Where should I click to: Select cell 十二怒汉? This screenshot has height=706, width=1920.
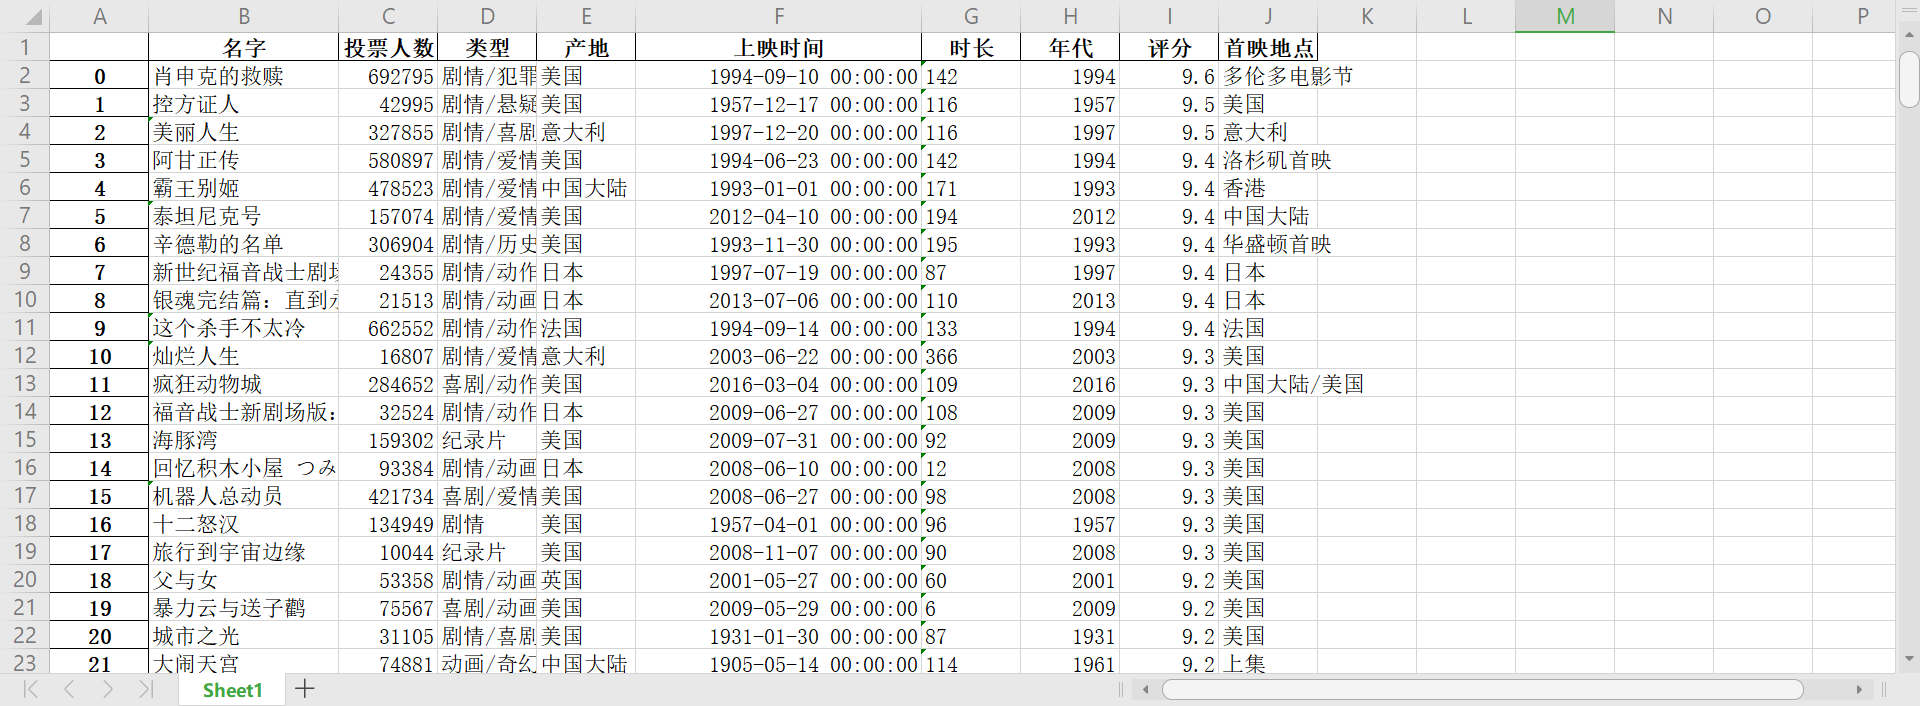pos(244,524)
